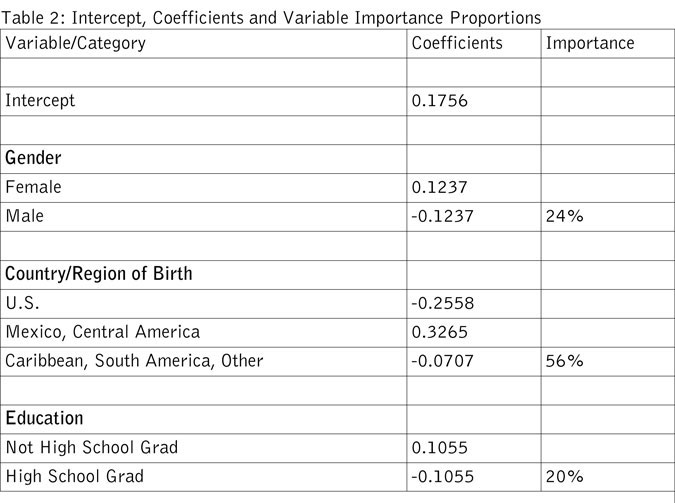
Task: Select the Intercept row label
Action: (40, 101)
